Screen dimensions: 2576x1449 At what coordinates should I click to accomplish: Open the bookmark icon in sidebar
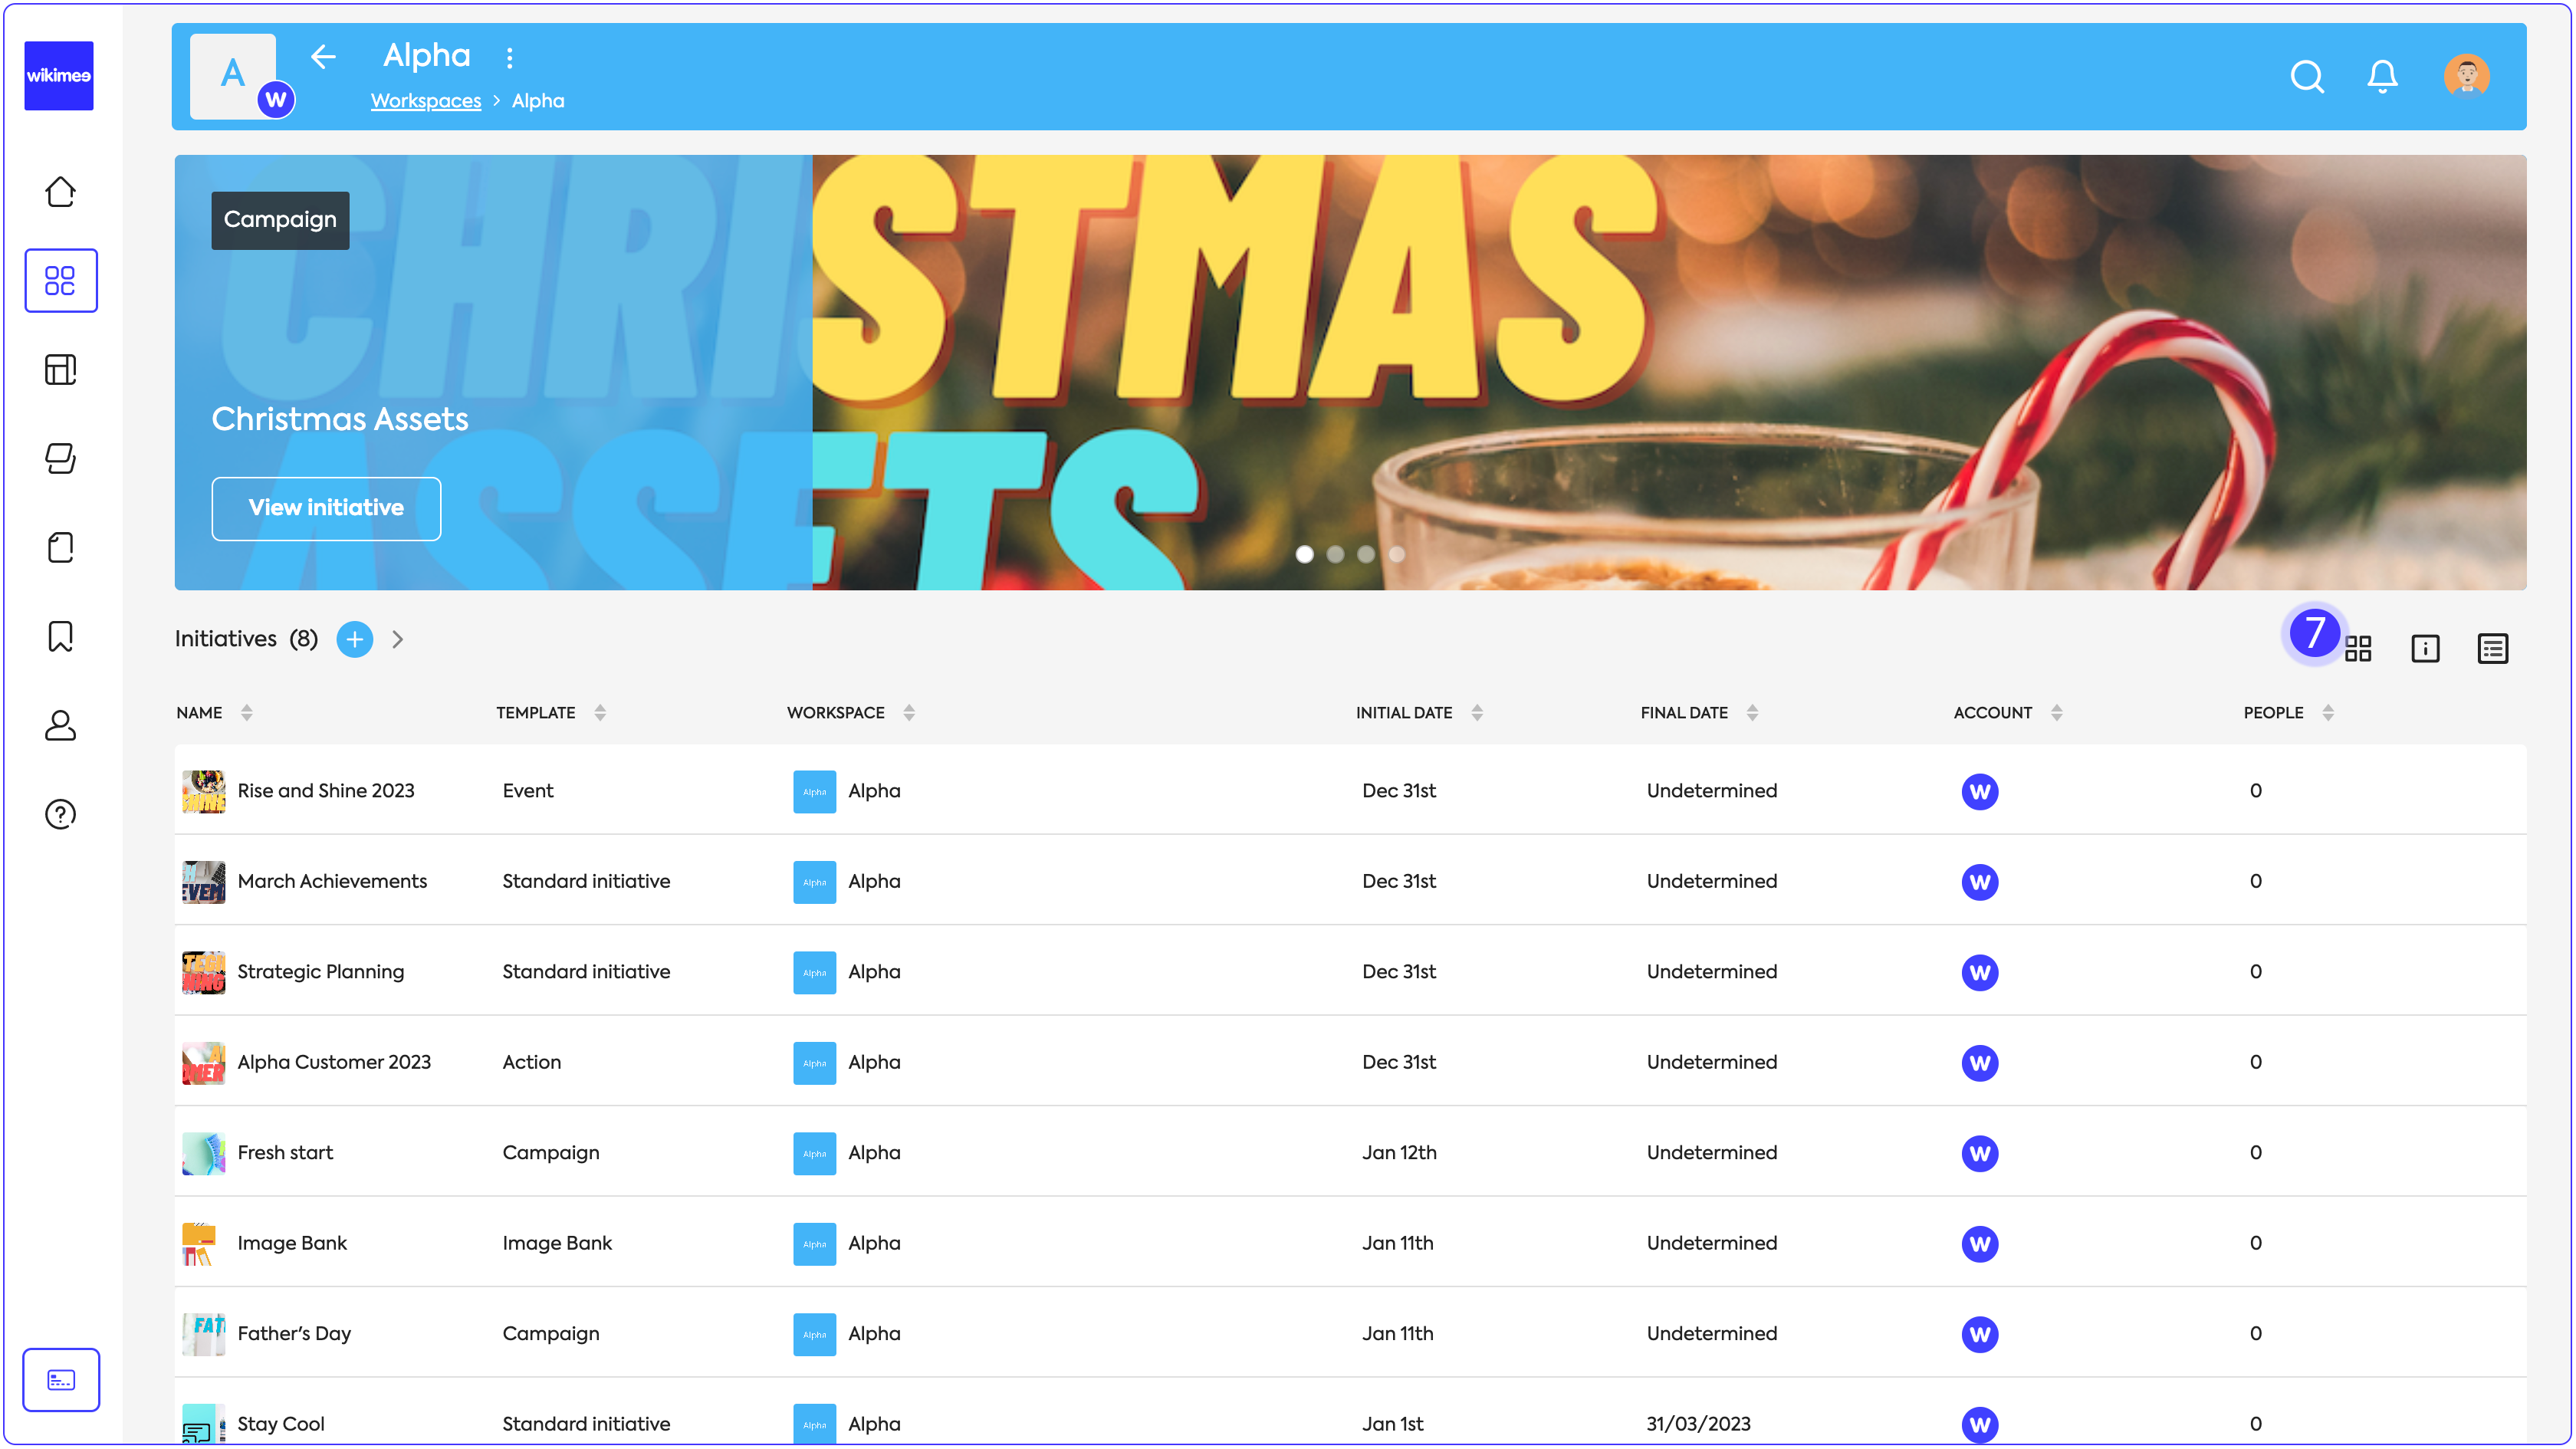click(60, 636)
